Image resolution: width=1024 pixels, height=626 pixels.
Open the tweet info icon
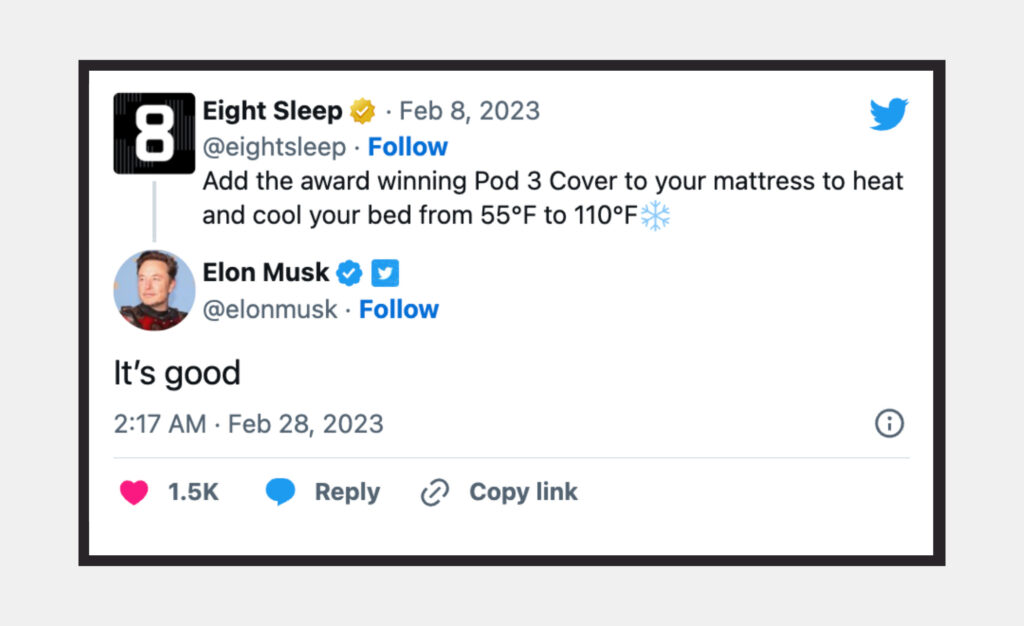point(889,424)
